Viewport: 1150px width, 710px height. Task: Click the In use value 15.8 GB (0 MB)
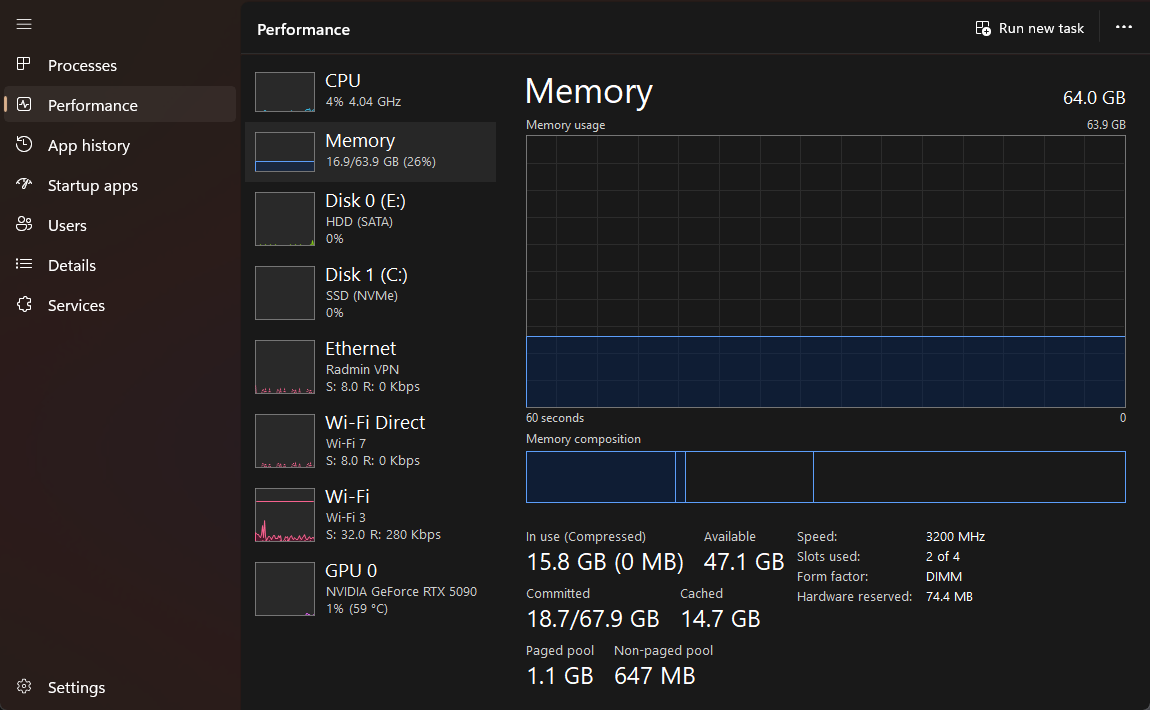coord(605,562)
